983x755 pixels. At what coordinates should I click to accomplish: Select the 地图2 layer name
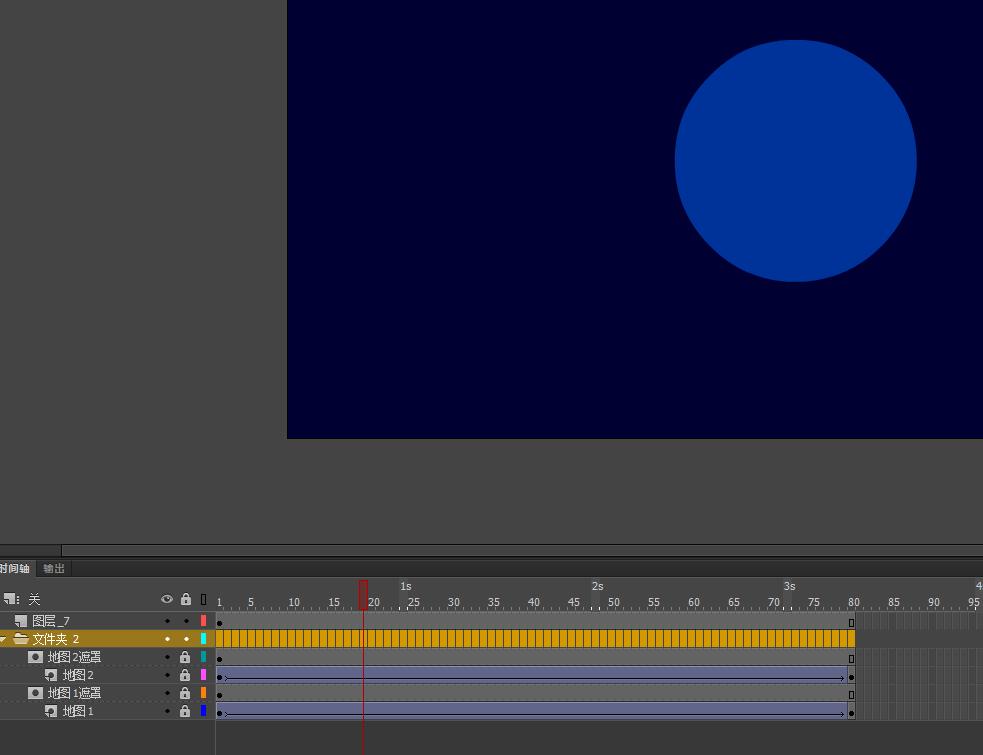point(78,675)
